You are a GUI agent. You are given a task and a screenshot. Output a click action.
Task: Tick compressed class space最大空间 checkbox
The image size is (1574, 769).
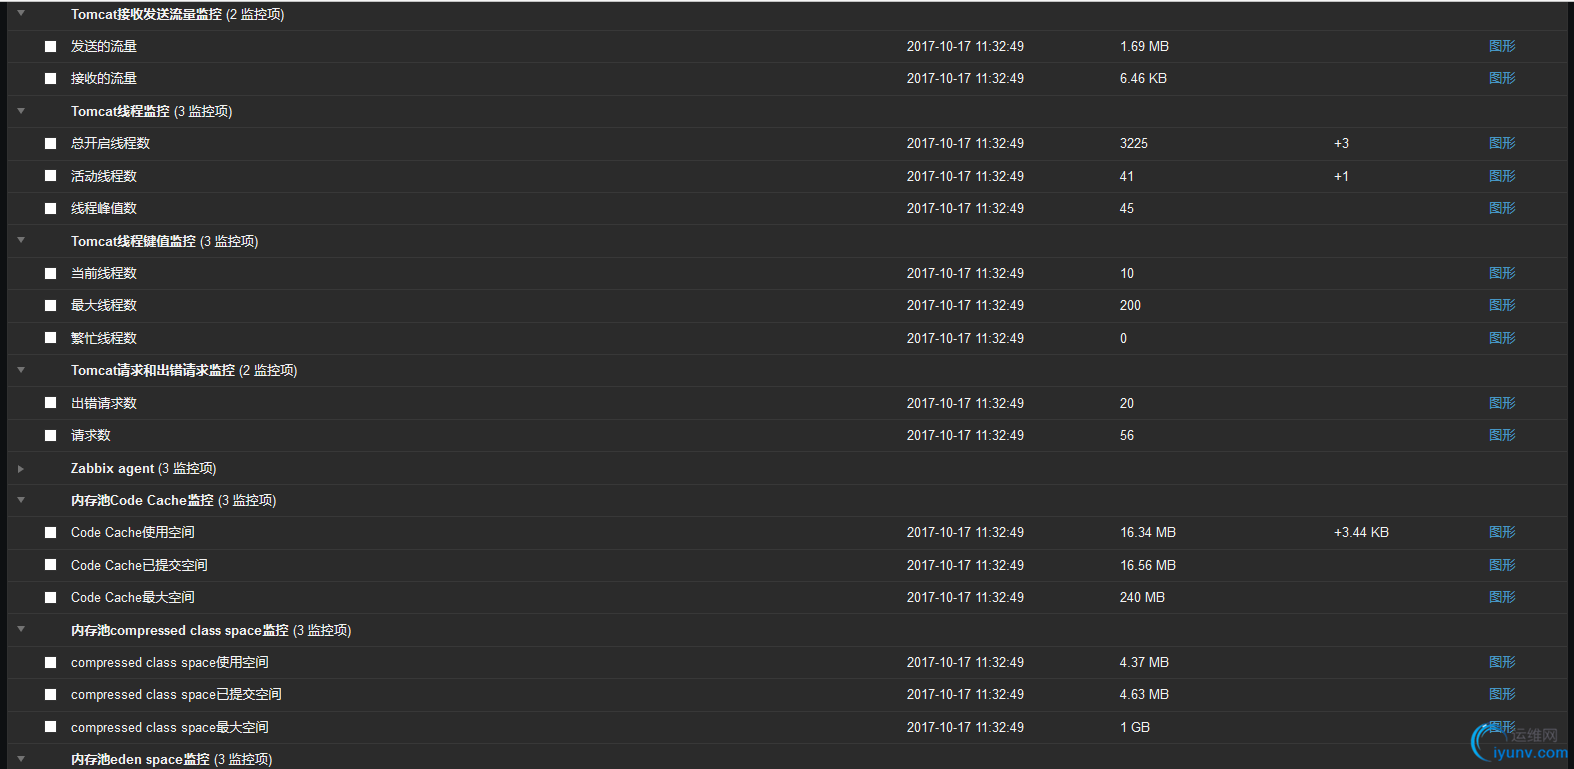(x=50, y=727)
